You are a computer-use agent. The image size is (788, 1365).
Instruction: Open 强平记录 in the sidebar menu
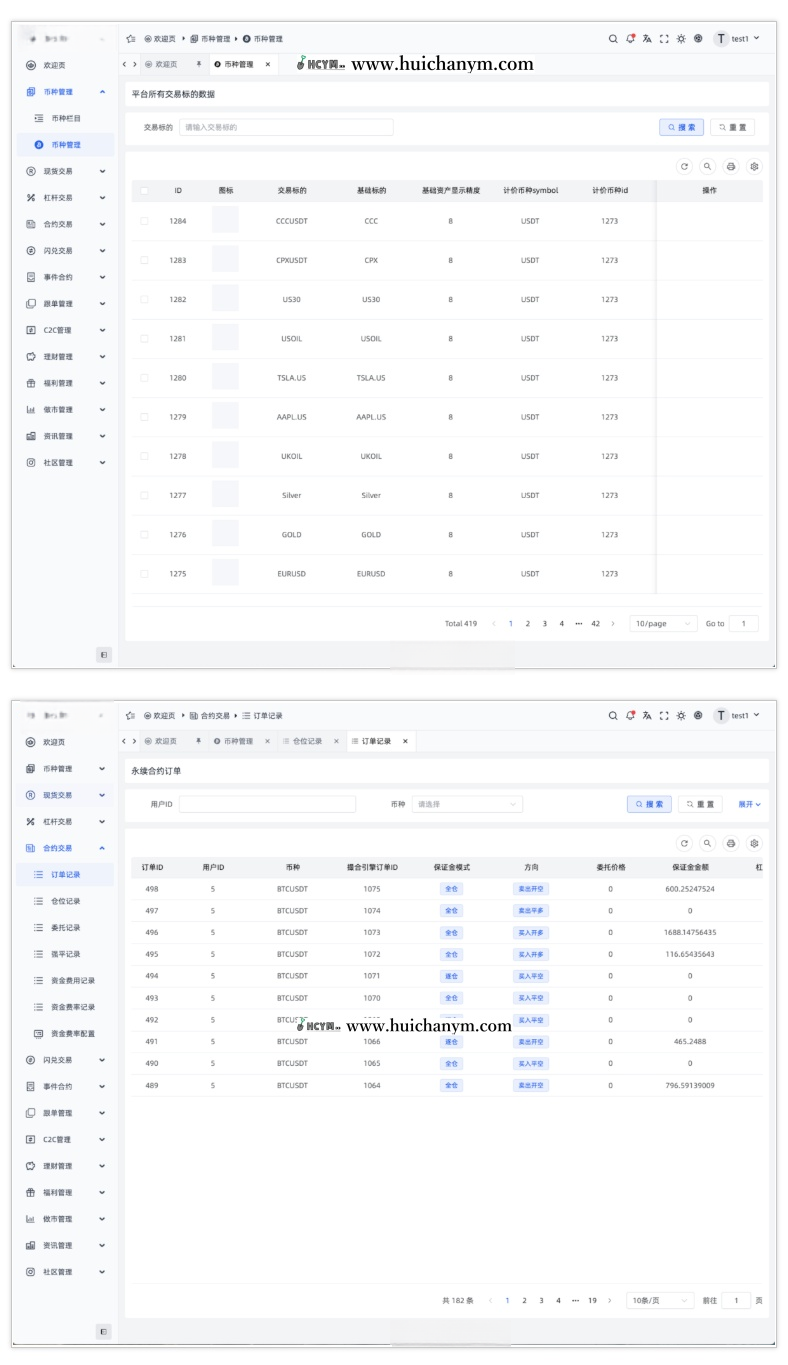tap(65, 954)
